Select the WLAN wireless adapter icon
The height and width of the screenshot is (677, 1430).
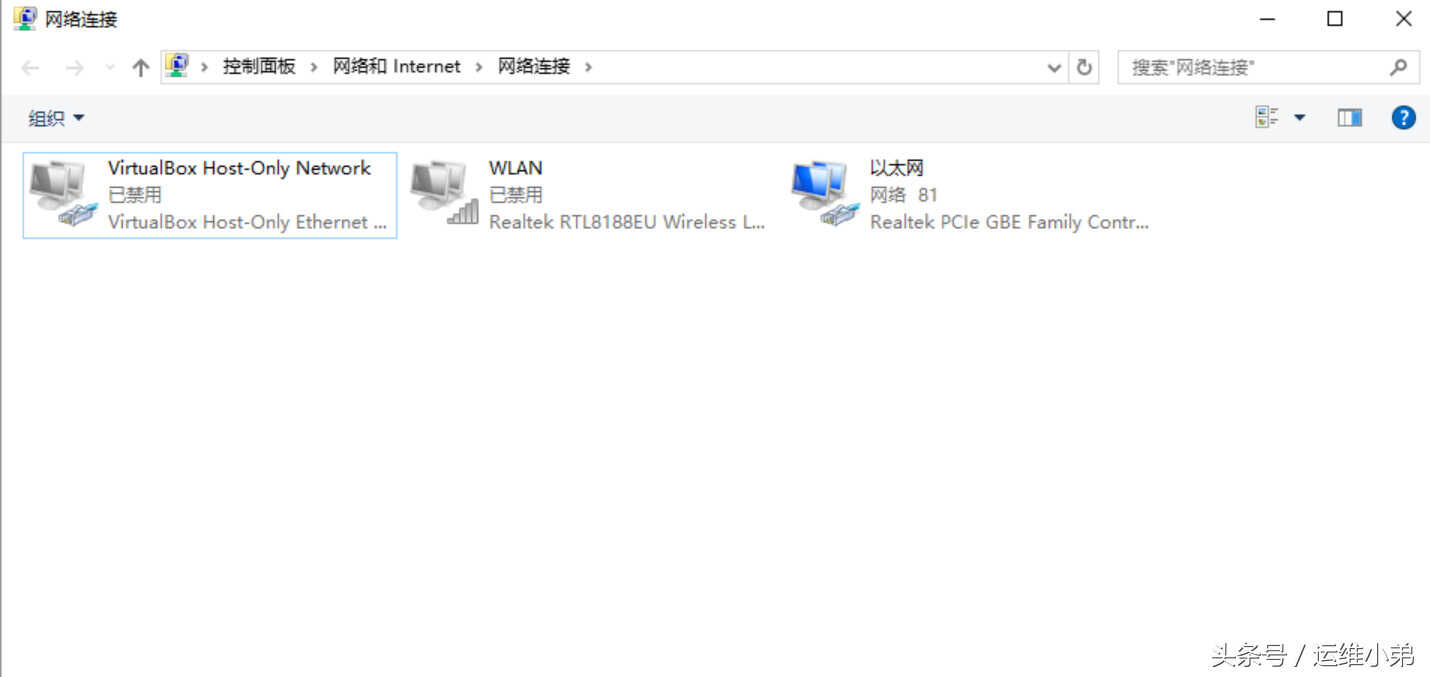point(444,194)
